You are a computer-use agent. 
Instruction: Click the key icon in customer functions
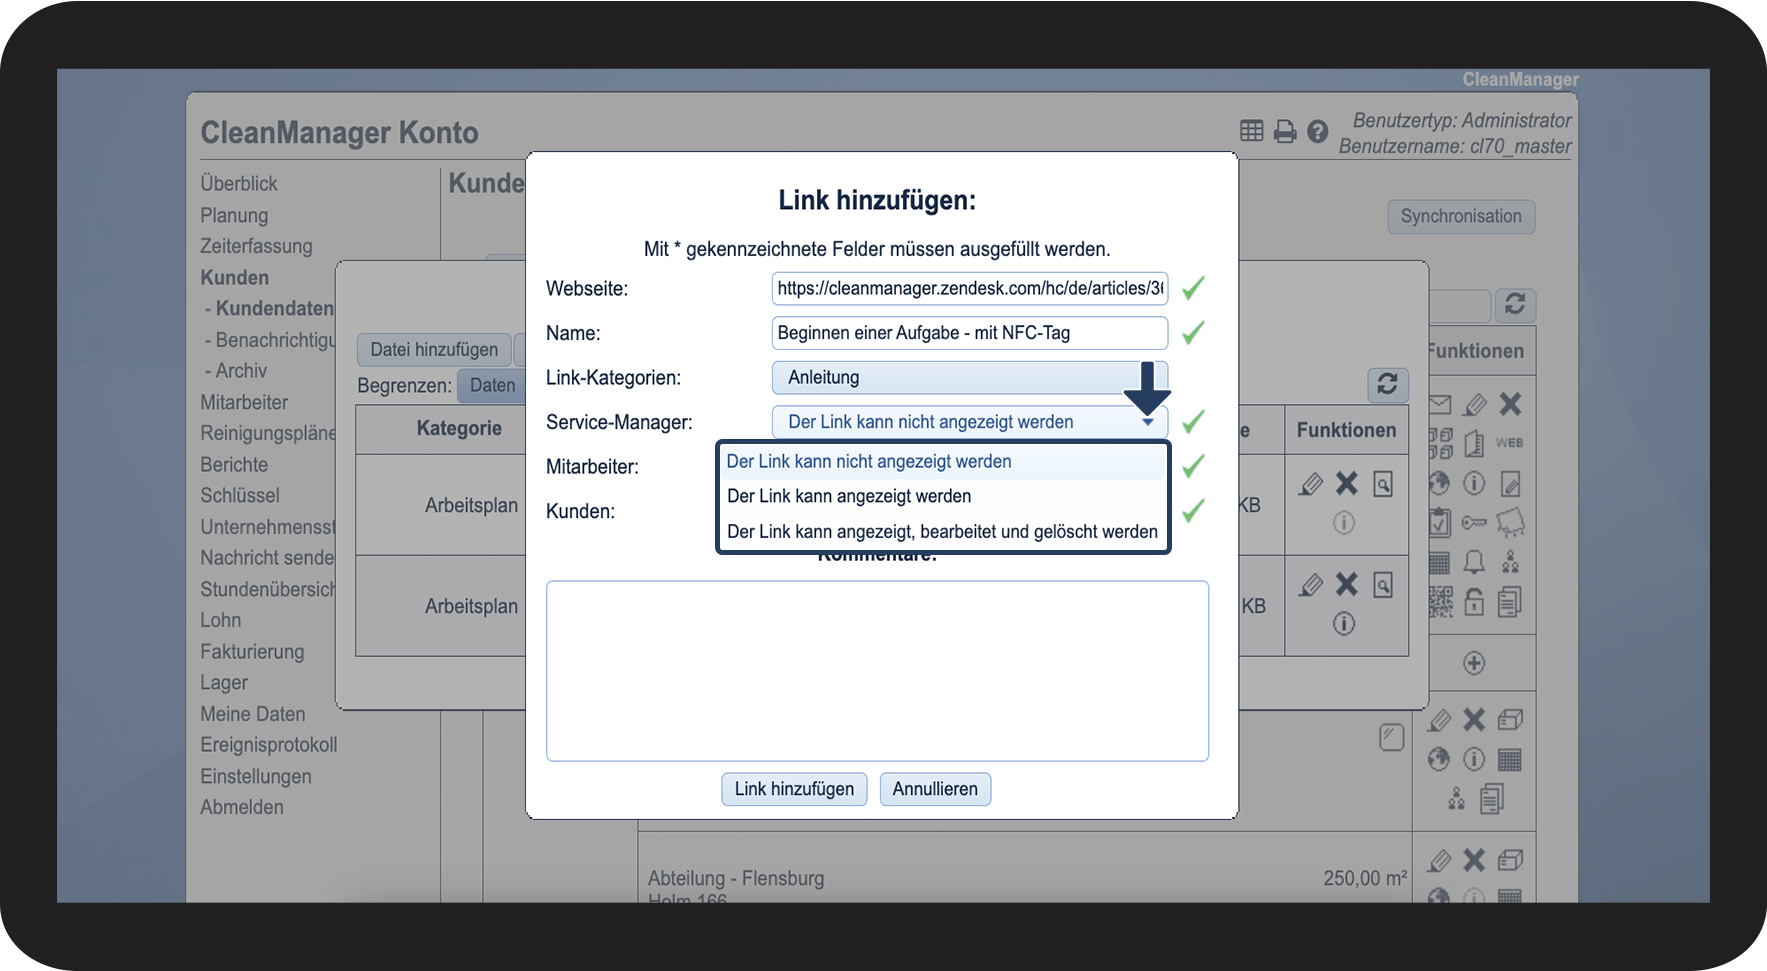point(1474,522)
